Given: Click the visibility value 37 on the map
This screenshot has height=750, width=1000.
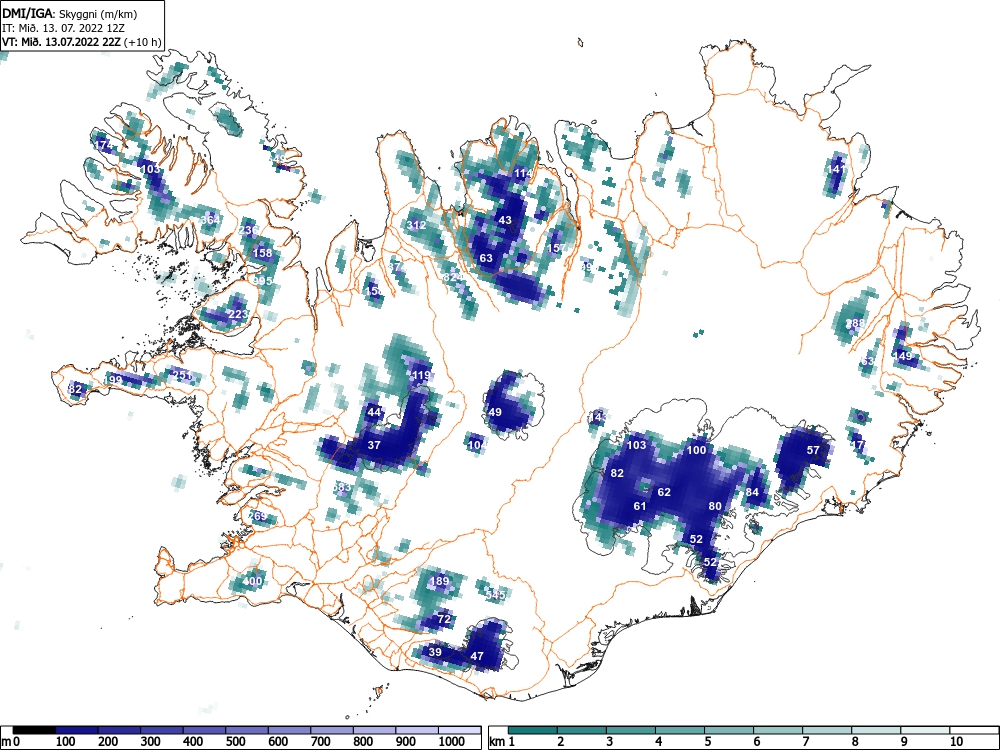Looking at the screenshot, I should pyautogui.click(x=374, y=445).
